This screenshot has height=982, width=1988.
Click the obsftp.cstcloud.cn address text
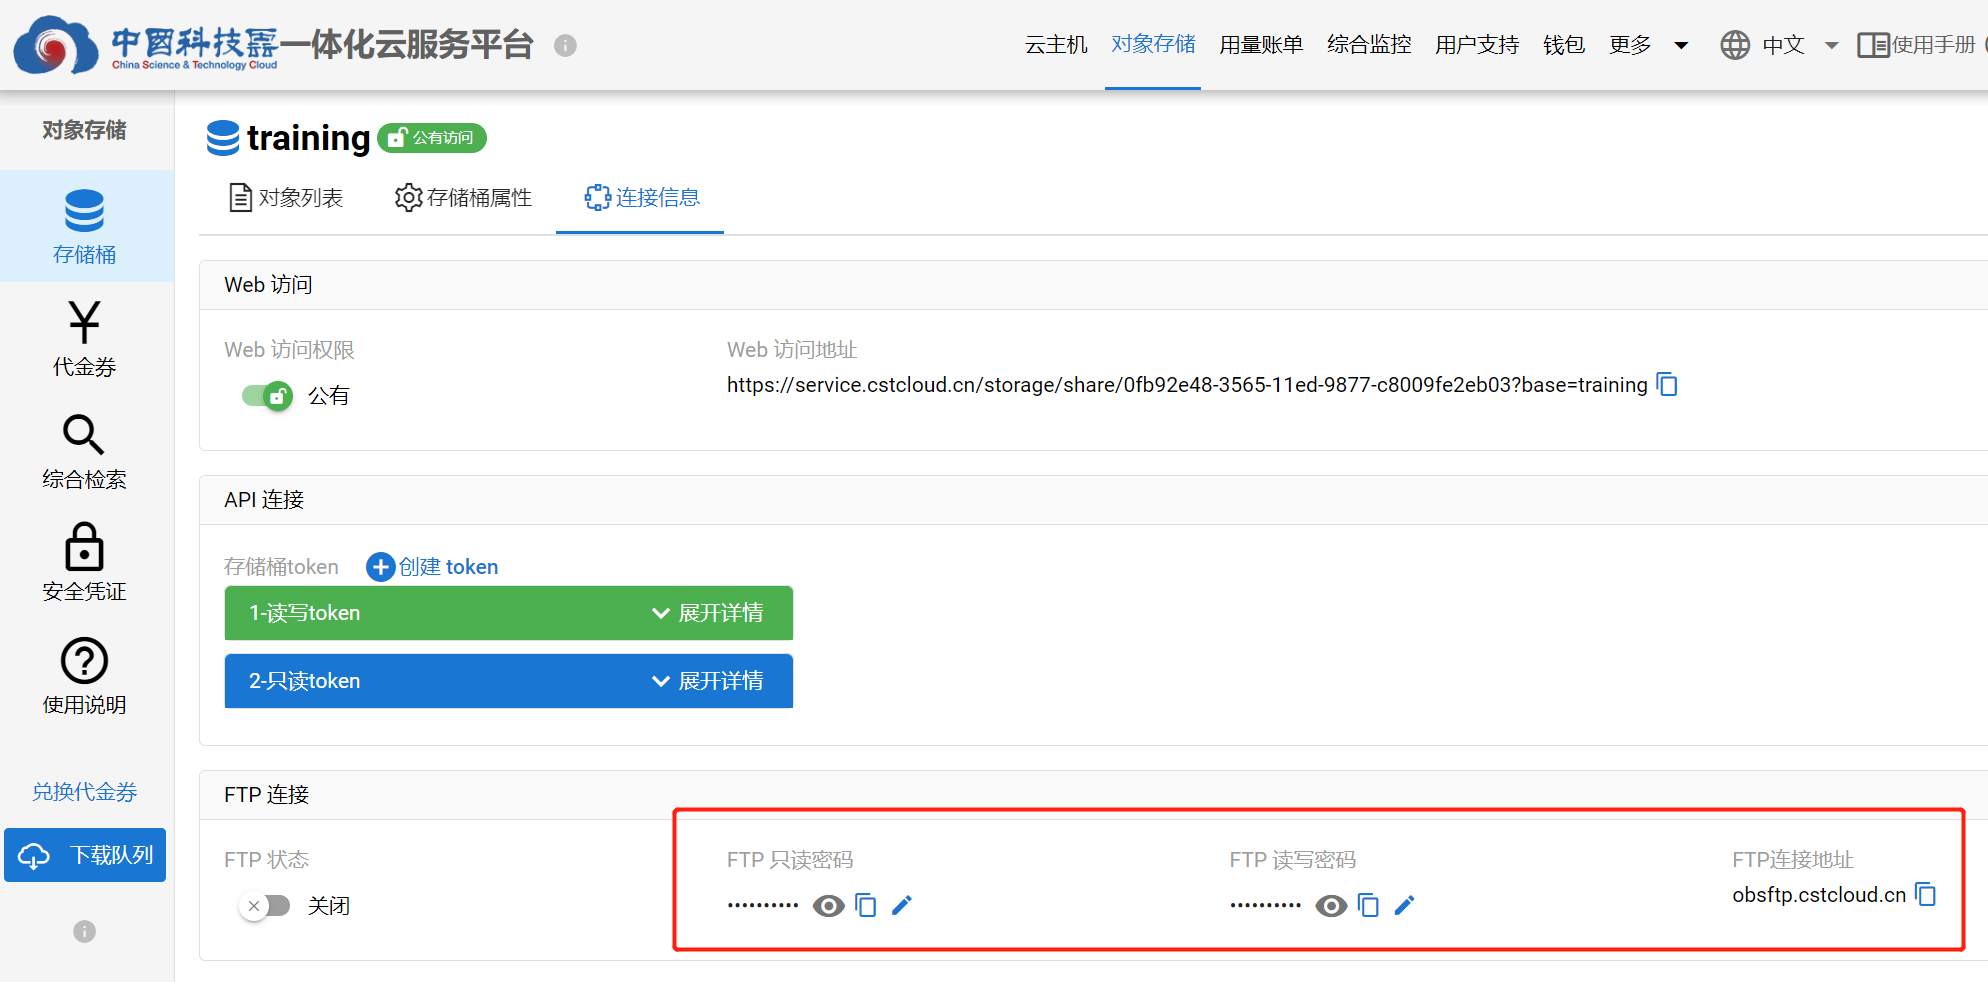1819,895
